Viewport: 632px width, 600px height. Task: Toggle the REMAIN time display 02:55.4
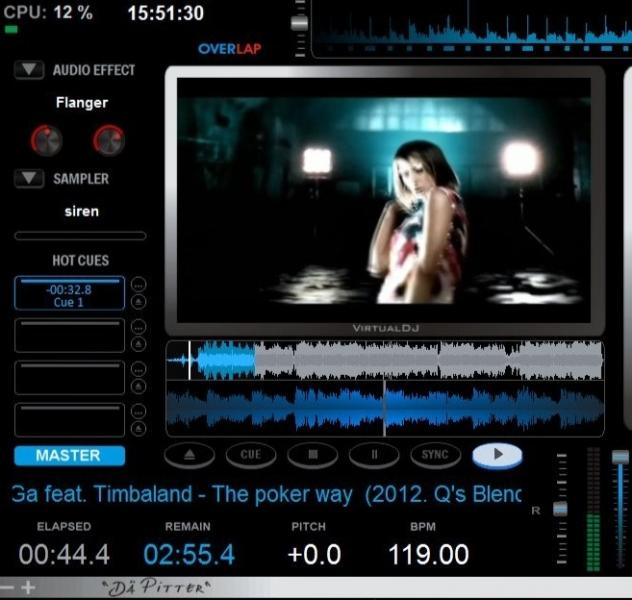[189, 554]
